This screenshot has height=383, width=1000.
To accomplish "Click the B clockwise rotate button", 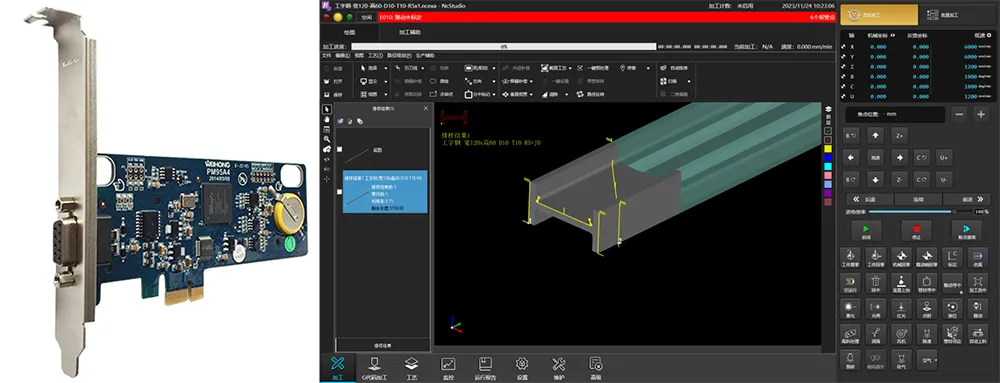I will coord(851,180).
